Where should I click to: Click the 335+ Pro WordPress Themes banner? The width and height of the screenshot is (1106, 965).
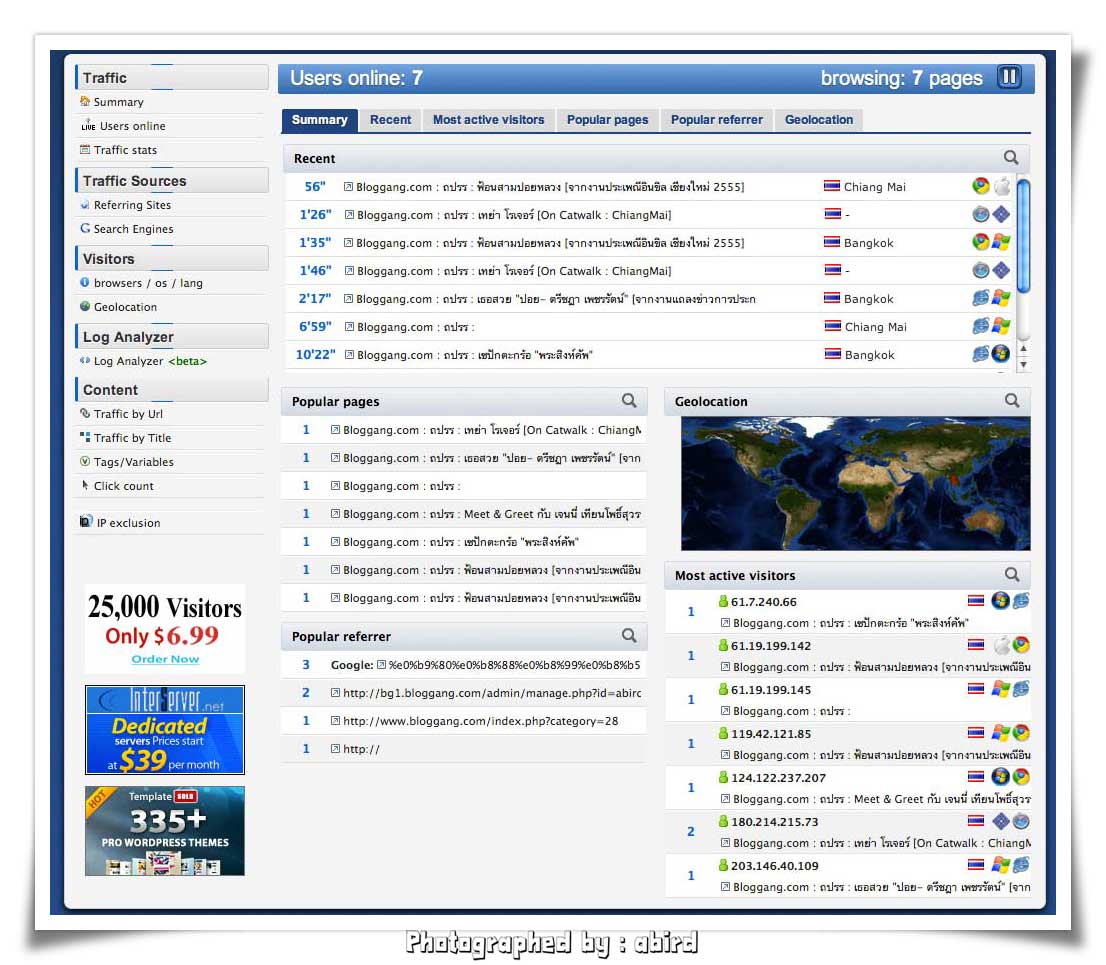click(165, 831)
